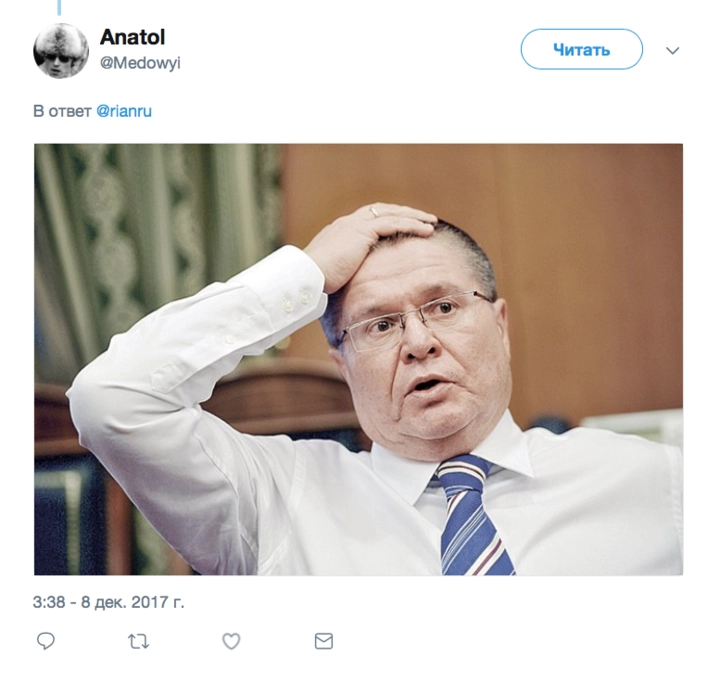This screenshot has width=720, height=681.
Task: Click the reply speech bubble icon
Action: click(x=45, y=641)
